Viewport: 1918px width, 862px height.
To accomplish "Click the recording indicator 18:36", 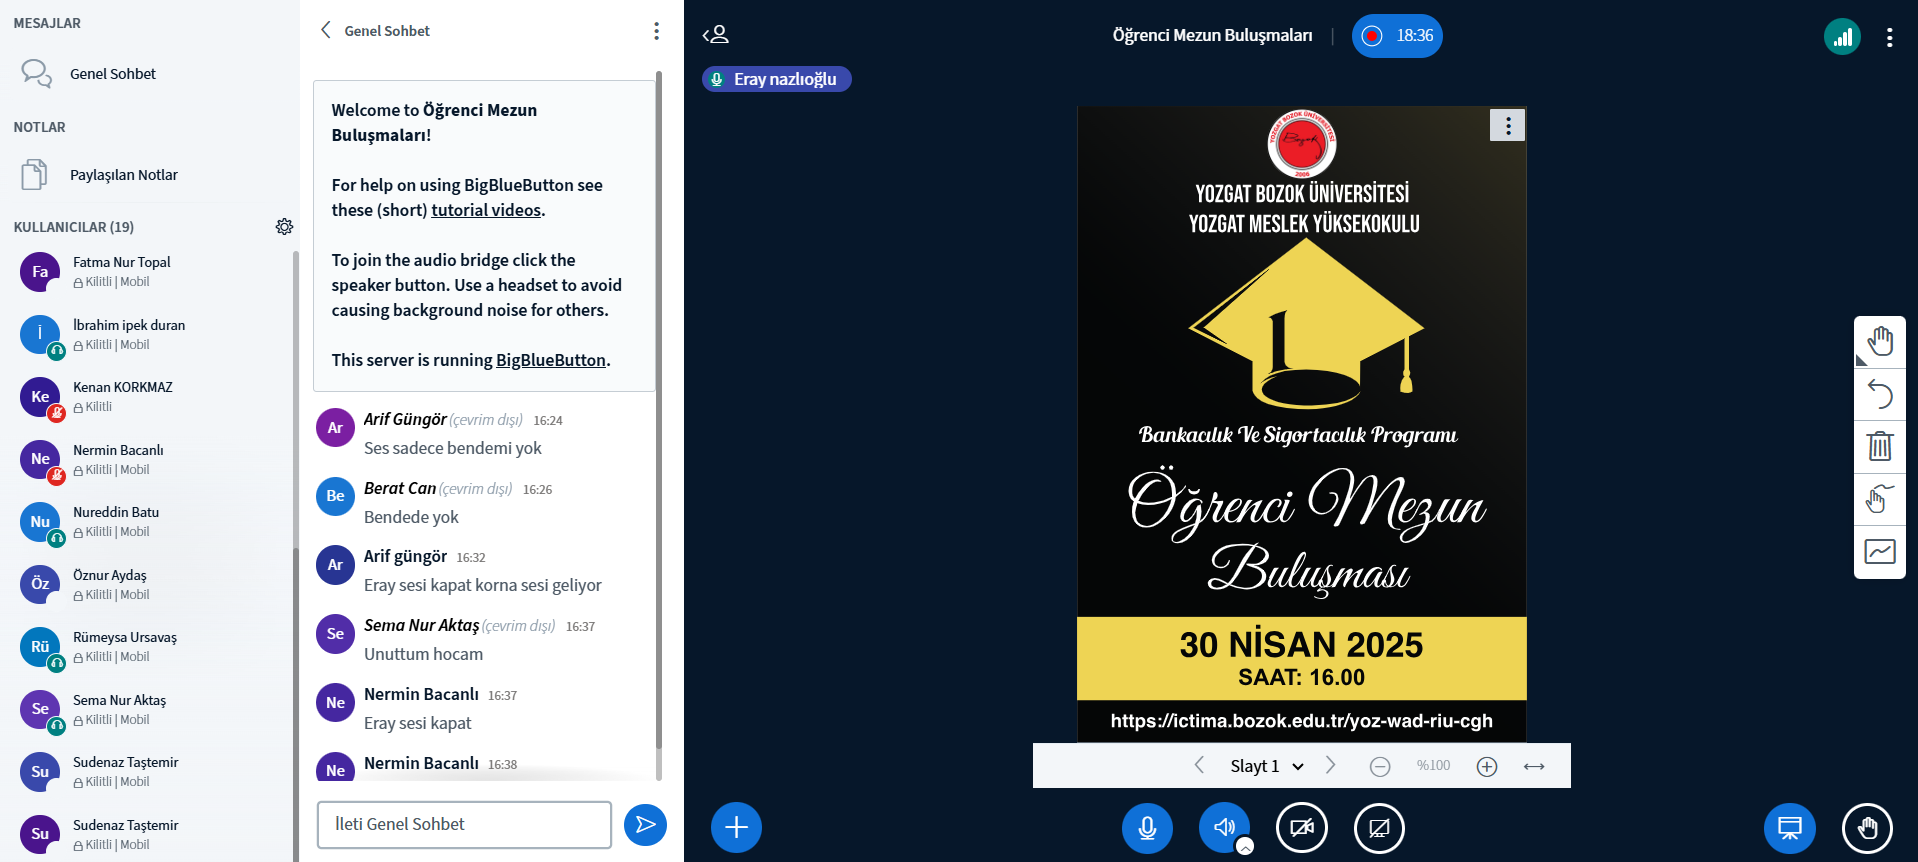I will [x=1397, y=36].
